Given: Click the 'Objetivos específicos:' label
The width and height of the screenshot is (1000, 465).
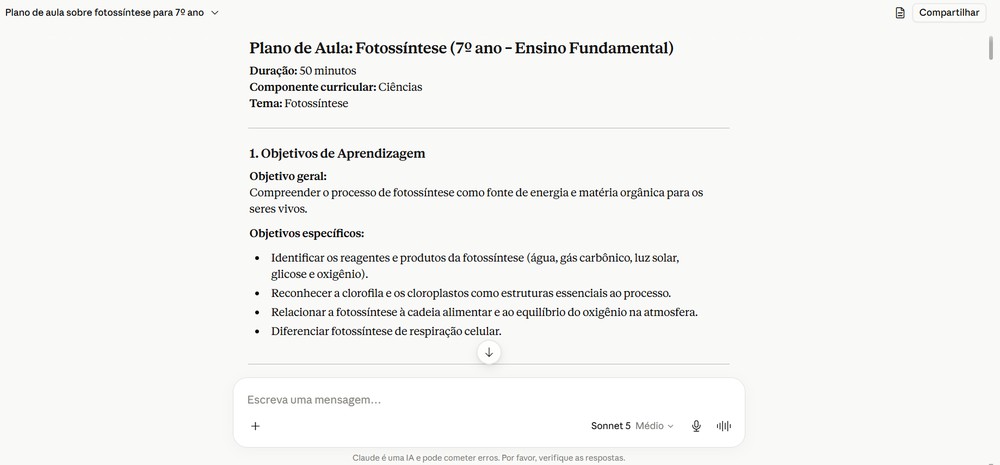Looking at the screenshot, I should [x=307, y=233].
